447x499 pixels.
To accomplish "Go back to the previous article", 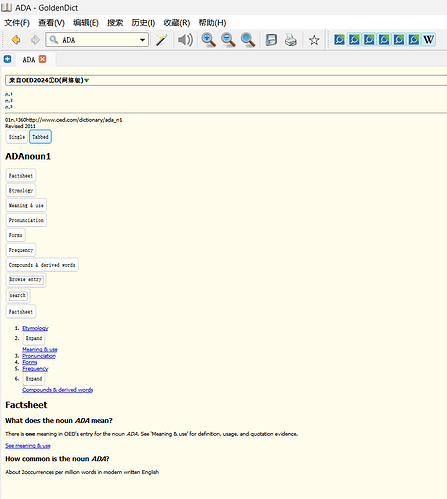I will (x=15, y=40).
